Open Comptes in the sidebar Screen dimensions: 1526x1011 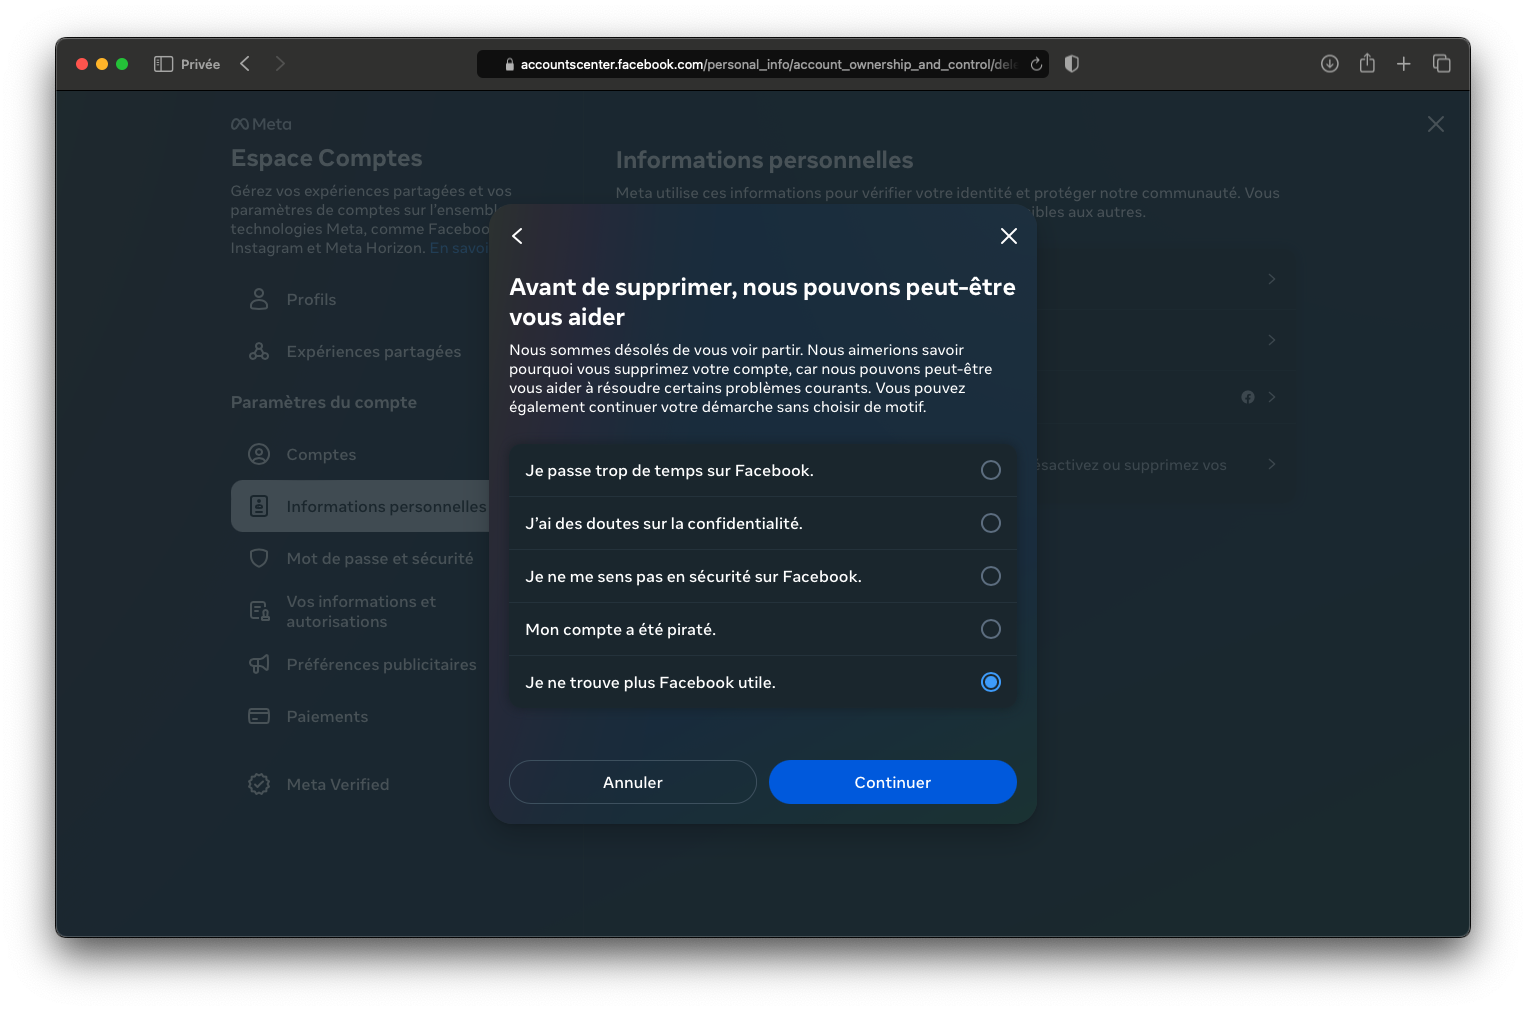tap(360, 454)
